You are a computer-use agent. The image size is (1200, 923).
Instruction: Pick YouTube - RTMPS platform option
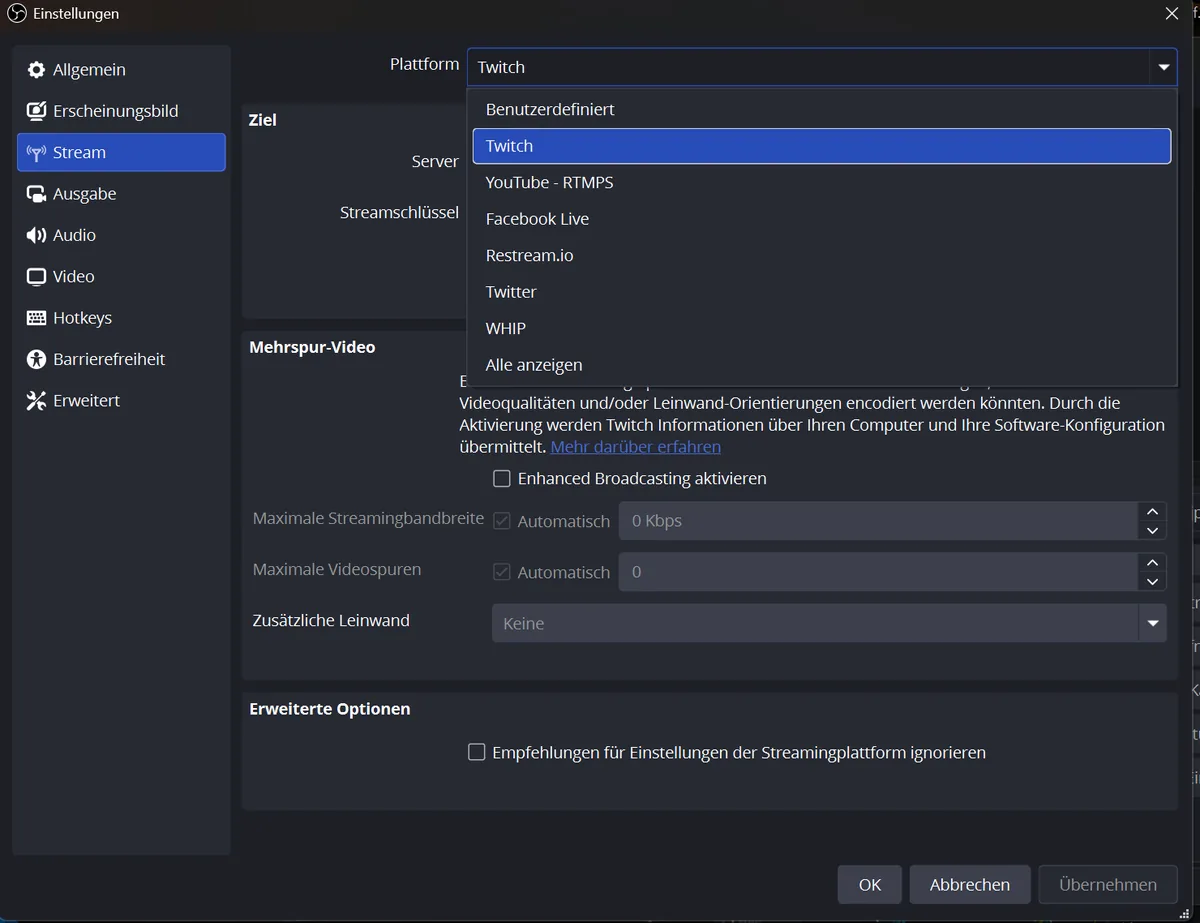point(821,182)
